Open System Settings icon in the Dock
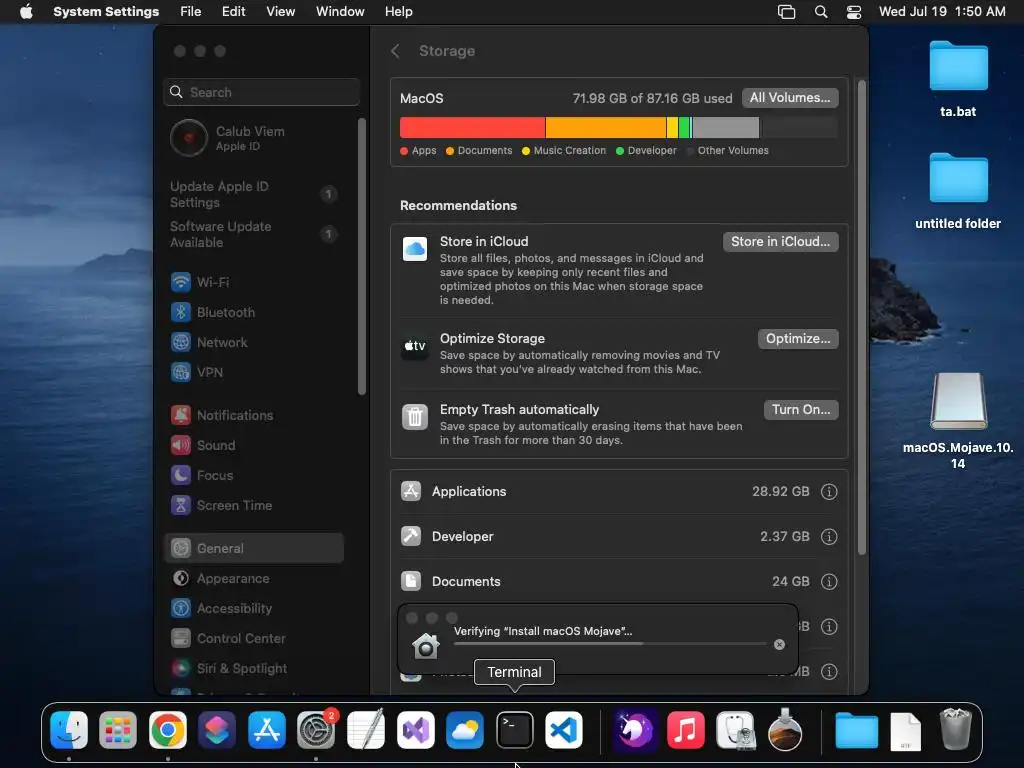 [316, 730]
